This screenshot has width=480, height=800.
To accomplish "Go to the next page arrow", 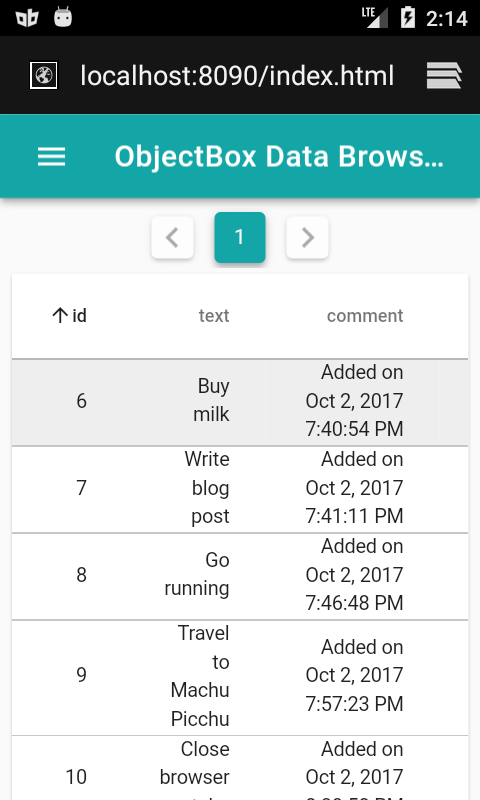I will click(x=307, y=237).
